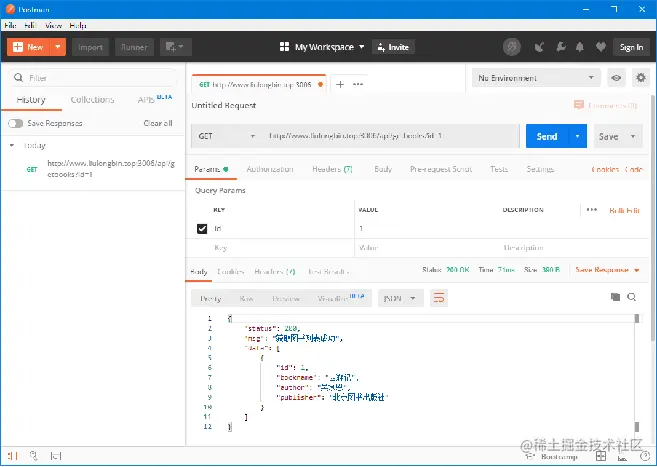
Task: Click the request URL field
Action: (x=390, y=136)
